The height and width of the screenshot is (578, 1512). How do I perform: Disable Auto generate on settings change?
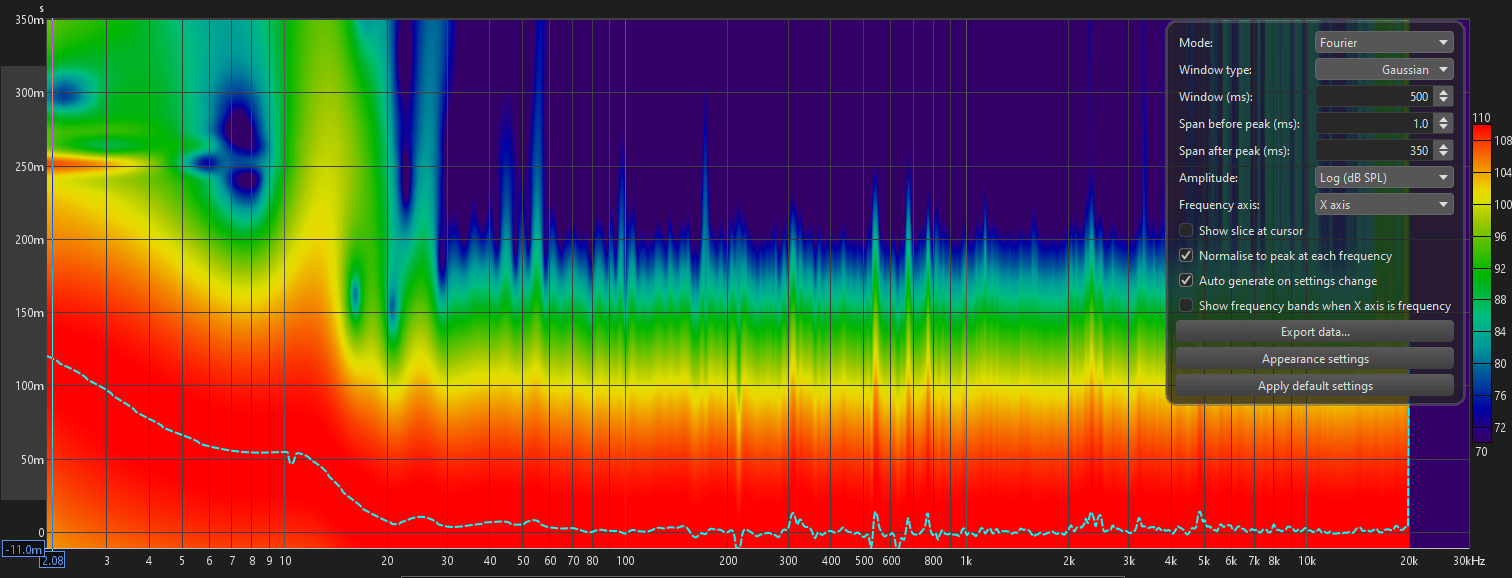[1186, 281]
